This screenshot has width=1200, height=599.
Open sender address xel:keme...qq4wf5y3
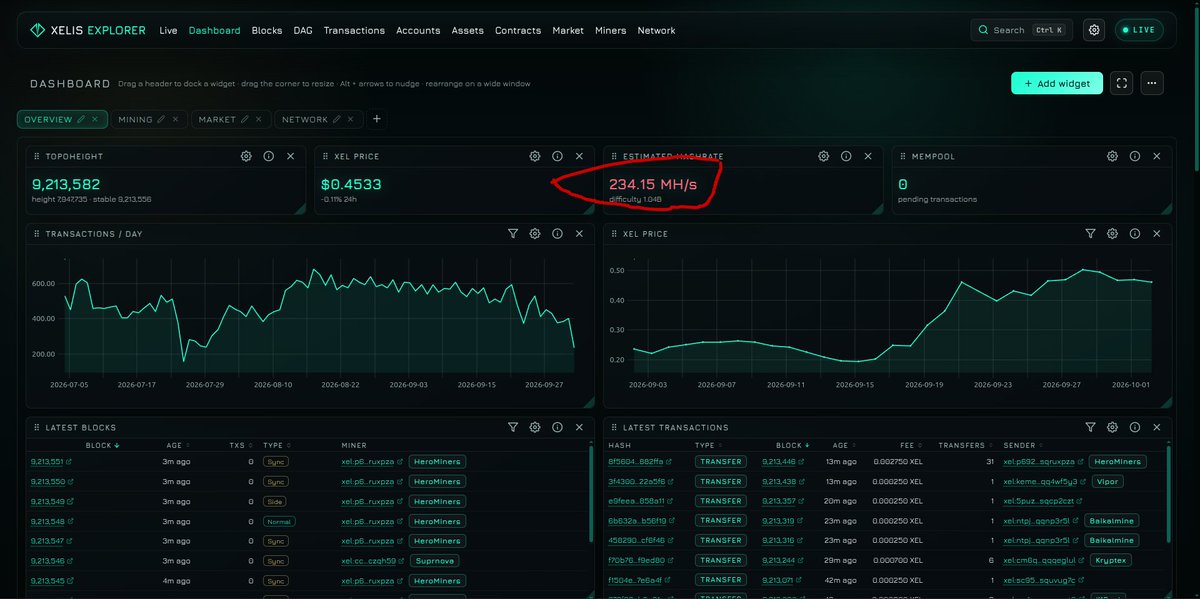pyautogui.click(x=1040, y=481)
